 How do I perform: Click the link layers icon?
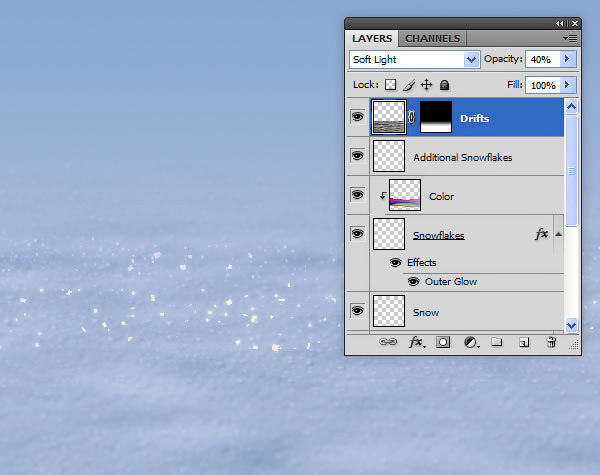(x=388, y=342)
